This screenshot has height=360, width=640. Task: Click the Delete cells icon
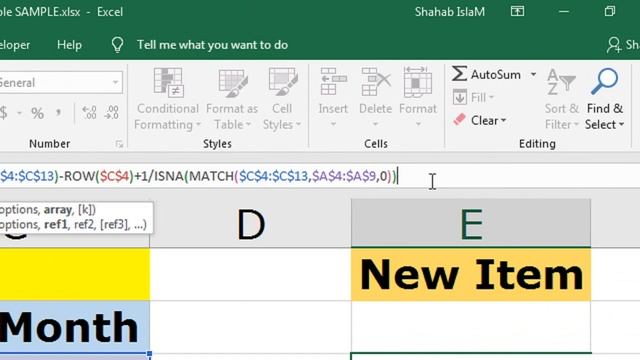pos(376,82)
